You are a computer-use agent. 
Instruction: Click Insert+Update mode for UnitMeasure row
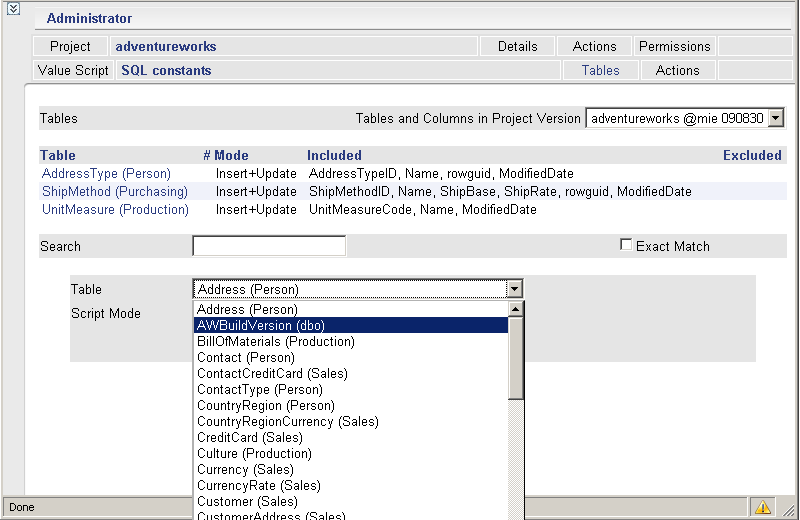point(256,210)
